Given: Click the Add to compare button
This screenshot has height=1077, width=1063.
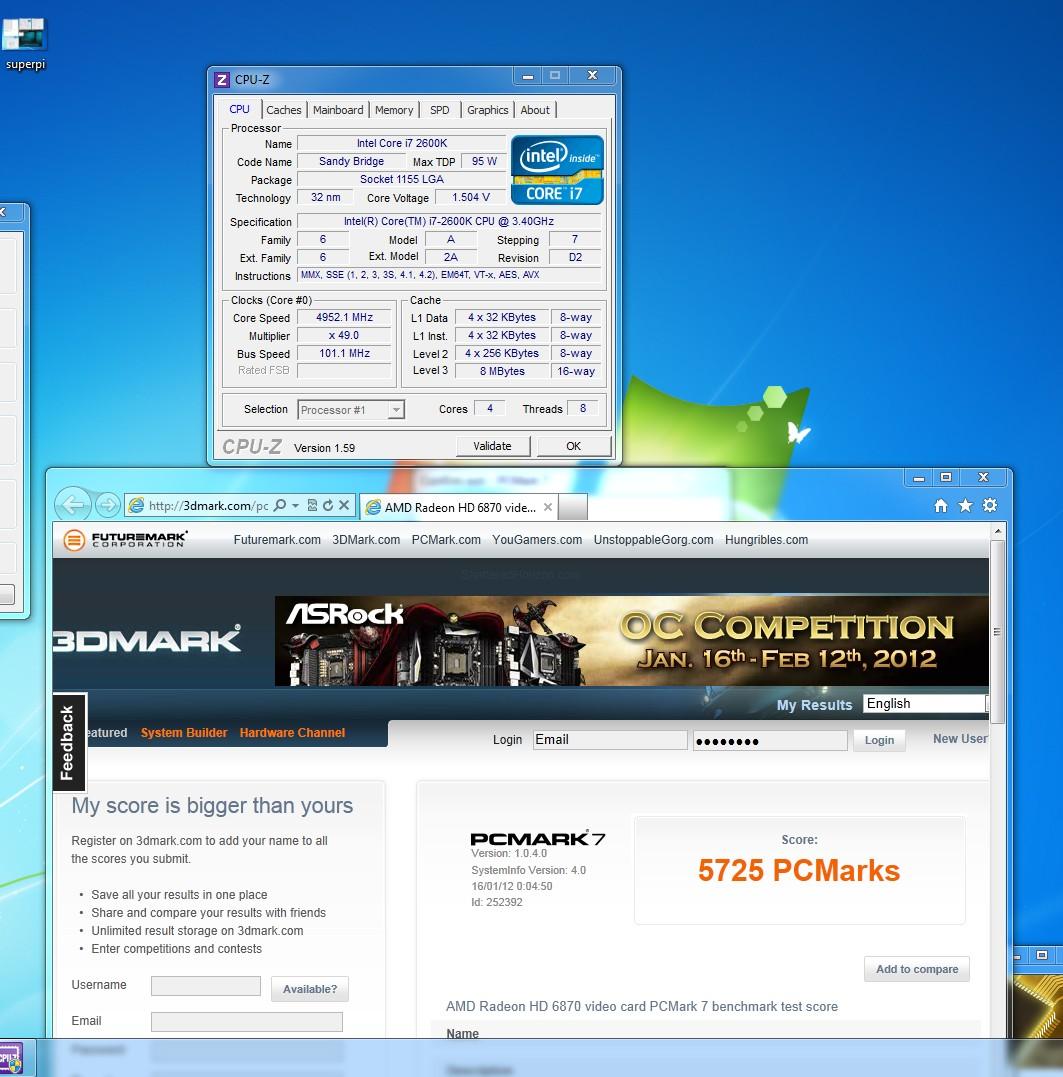Looking at the screenshot, I should tap(917, 969).
